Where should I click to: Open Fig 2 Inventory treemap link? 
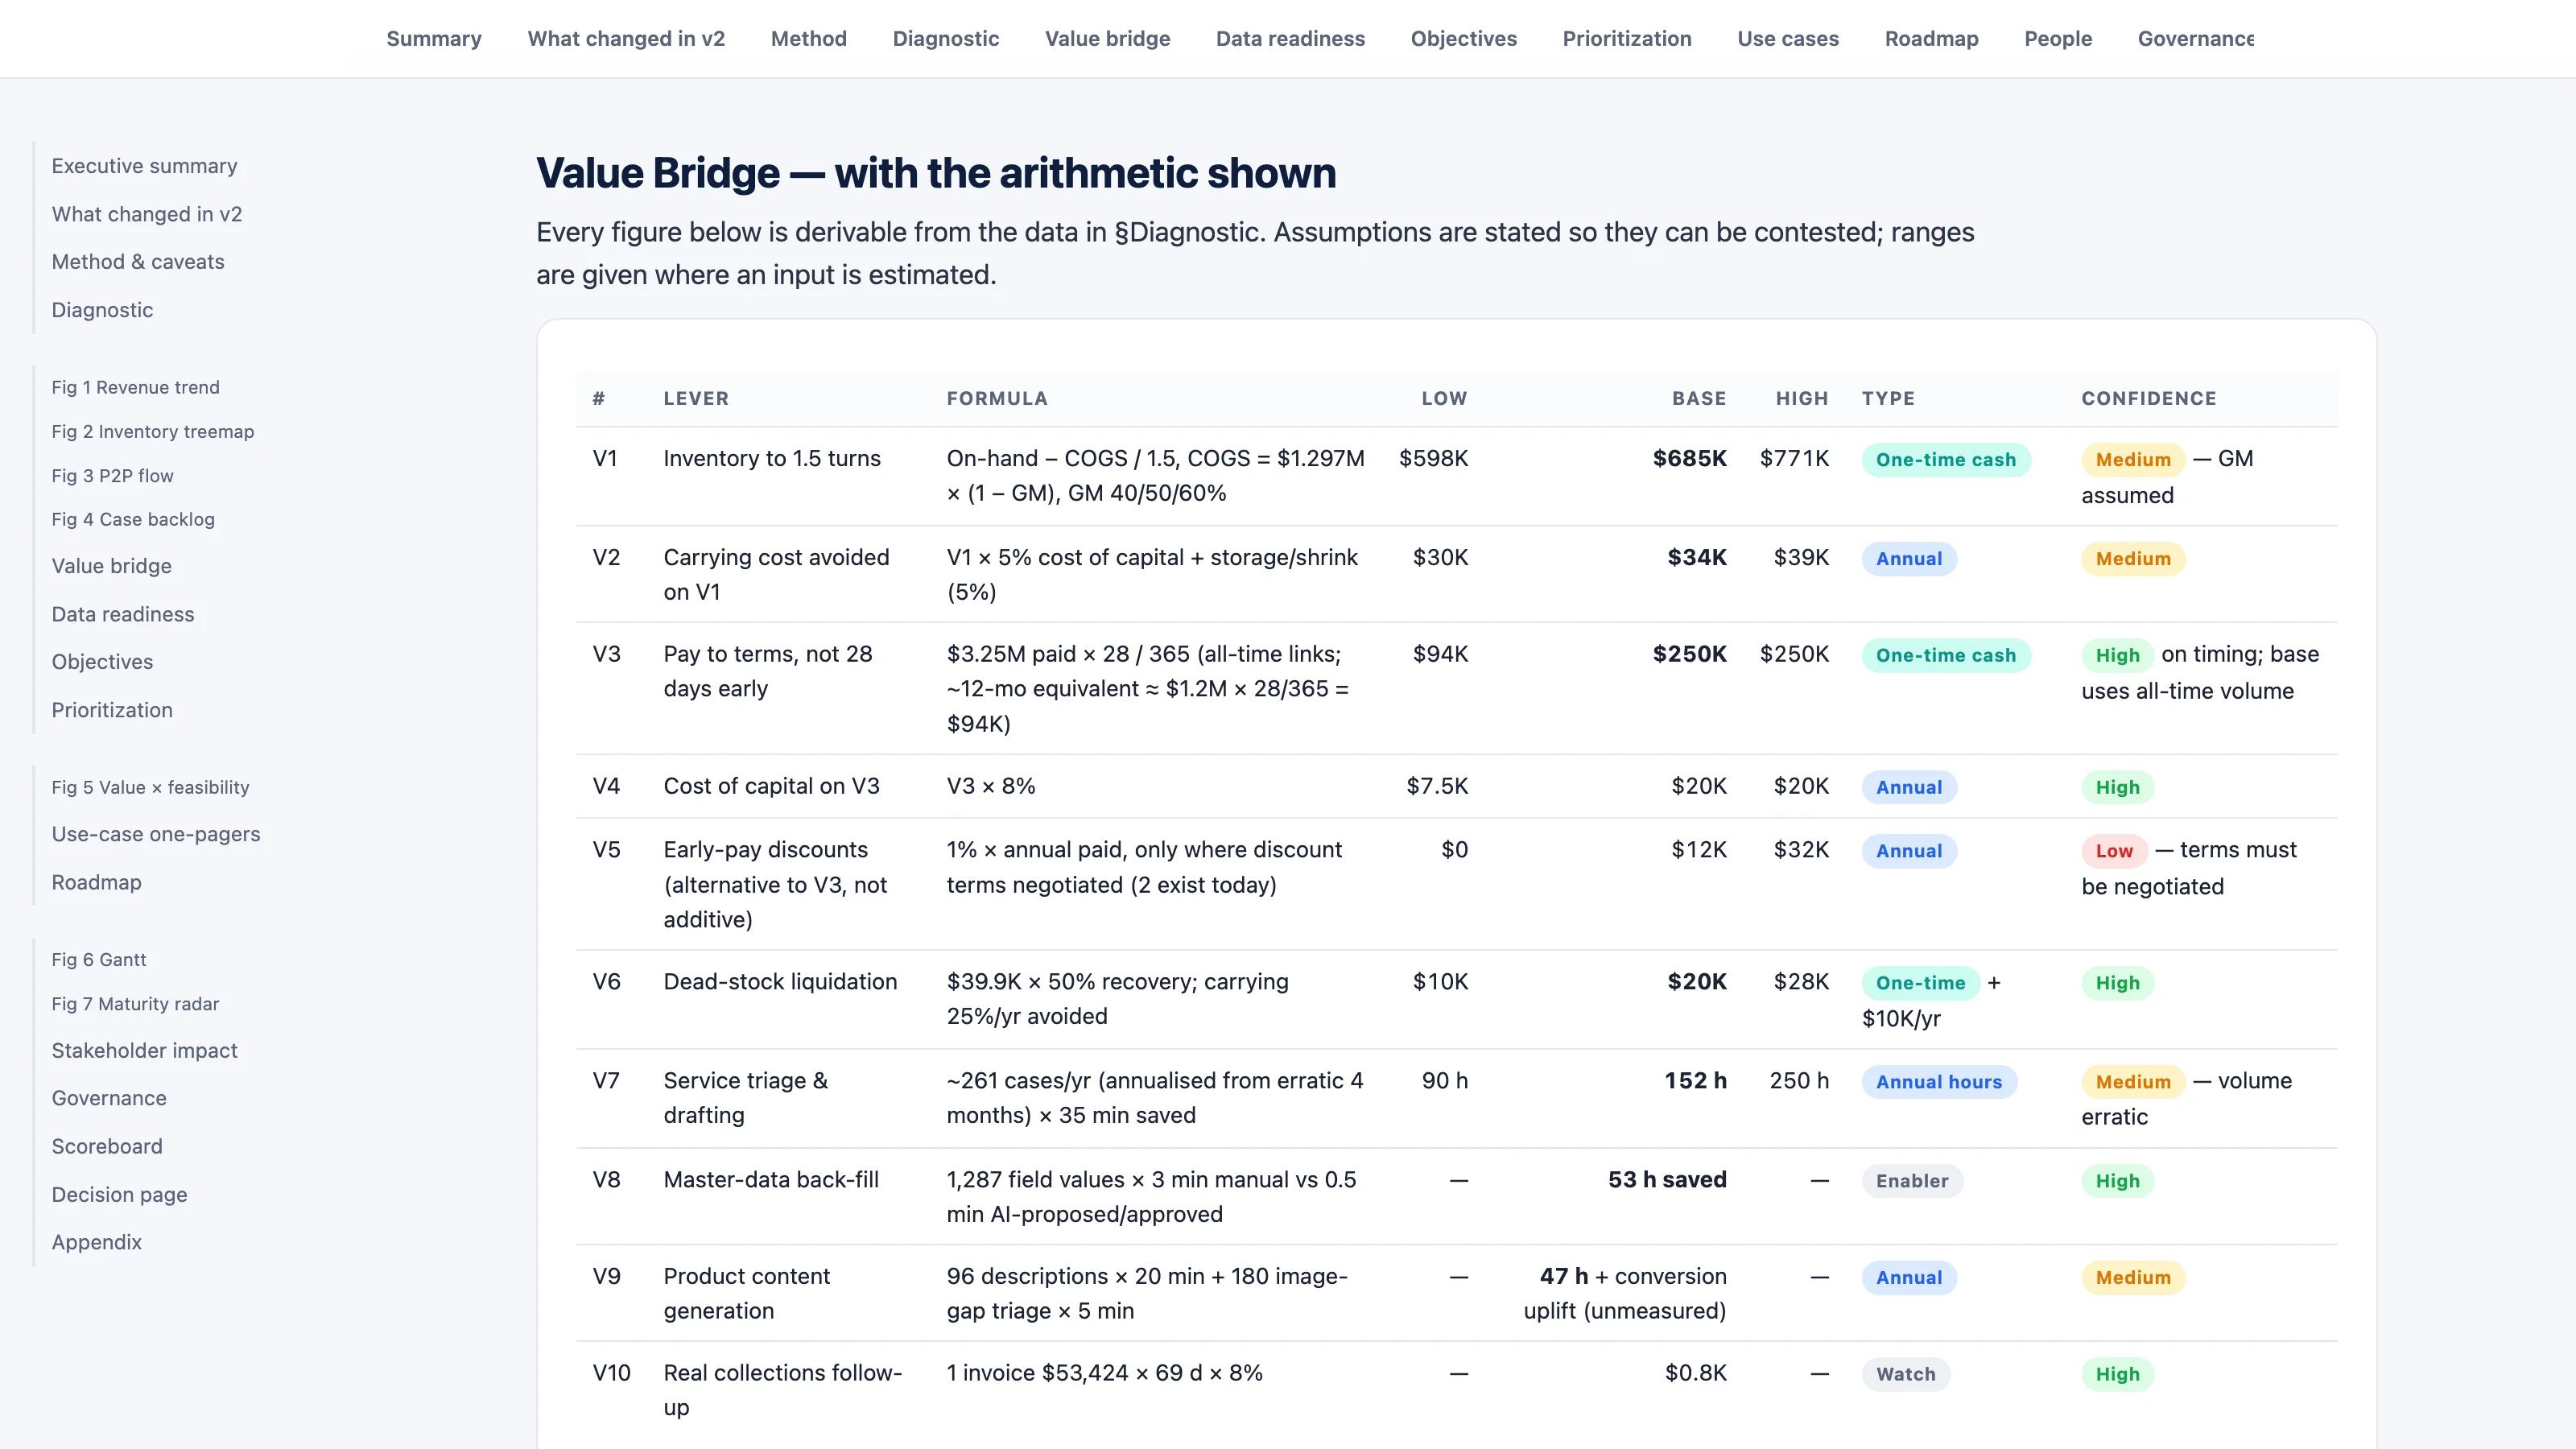pos(153,431)
